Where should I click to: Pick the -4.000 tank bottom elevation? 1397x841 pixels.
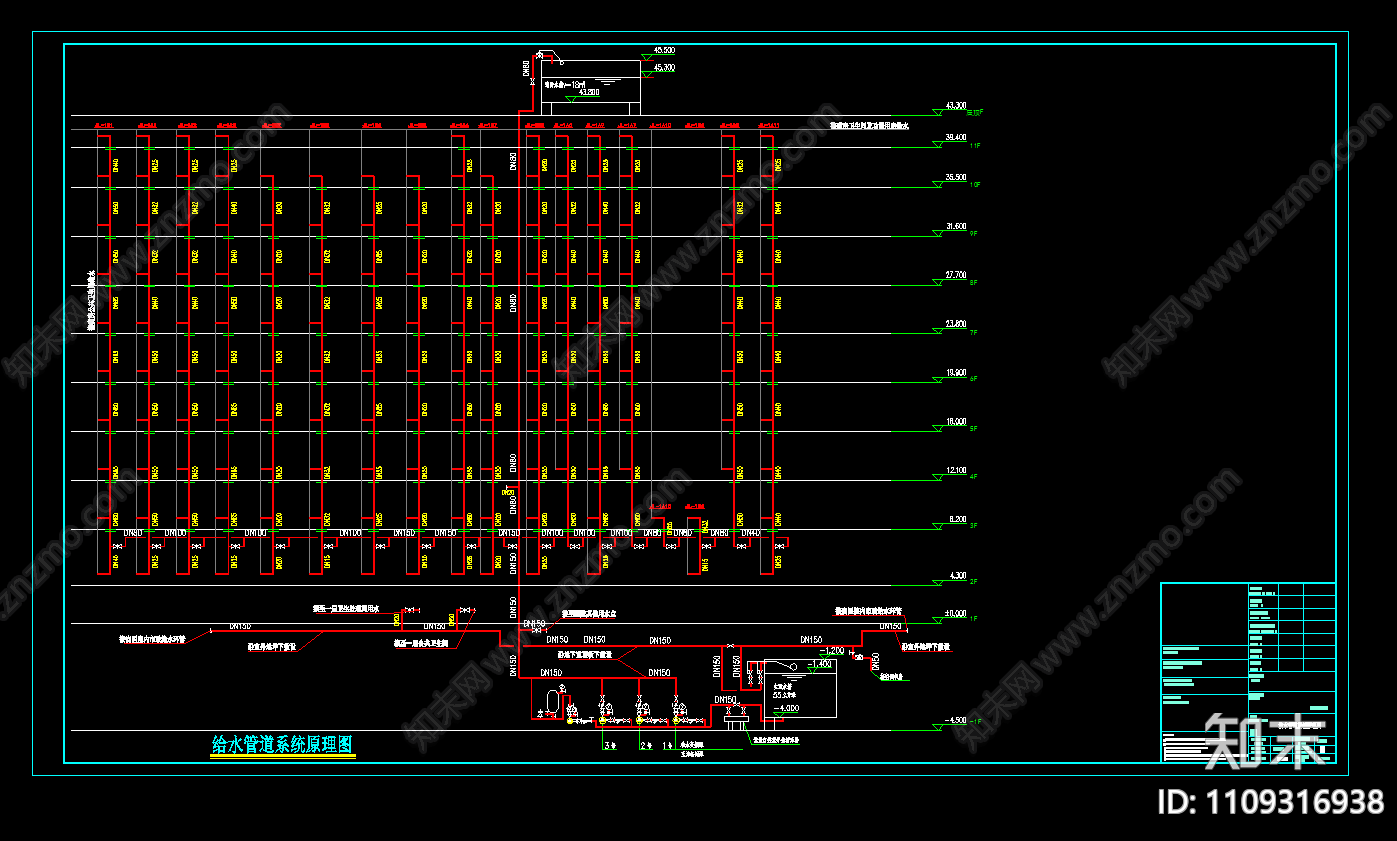[x=788, y=709]
